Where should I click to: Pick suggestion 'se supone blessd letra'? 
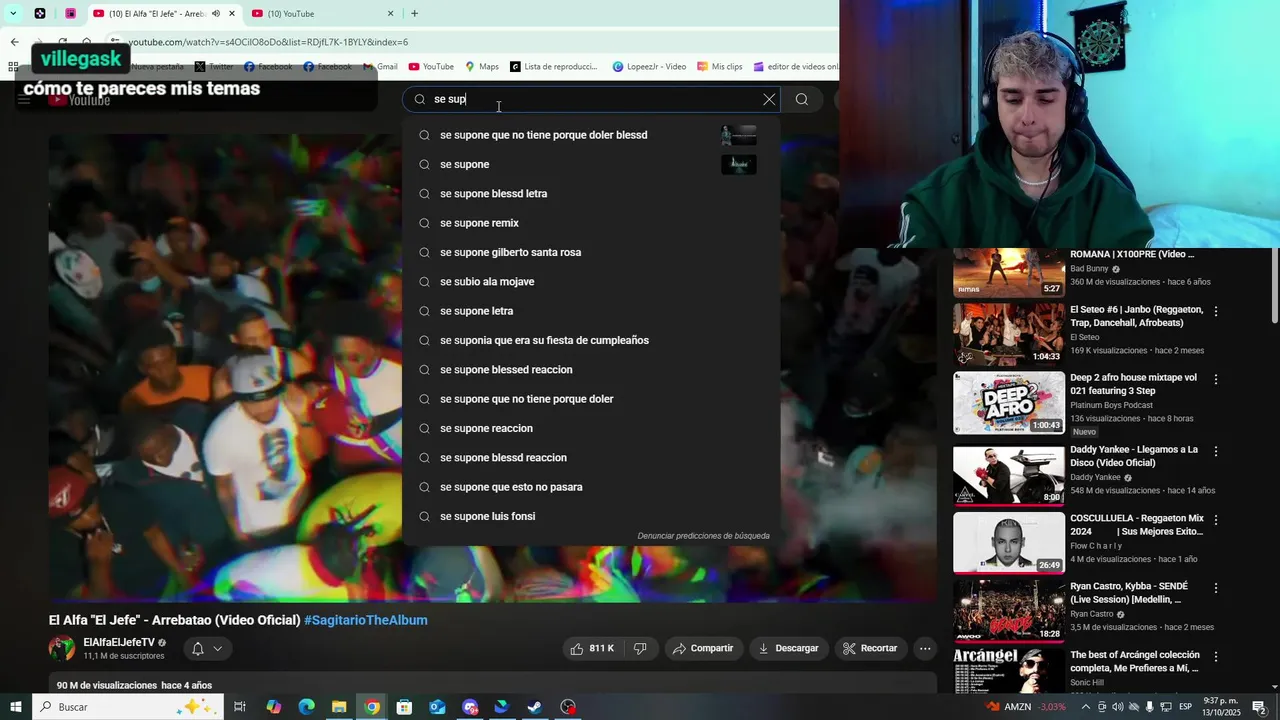(591, 194)
